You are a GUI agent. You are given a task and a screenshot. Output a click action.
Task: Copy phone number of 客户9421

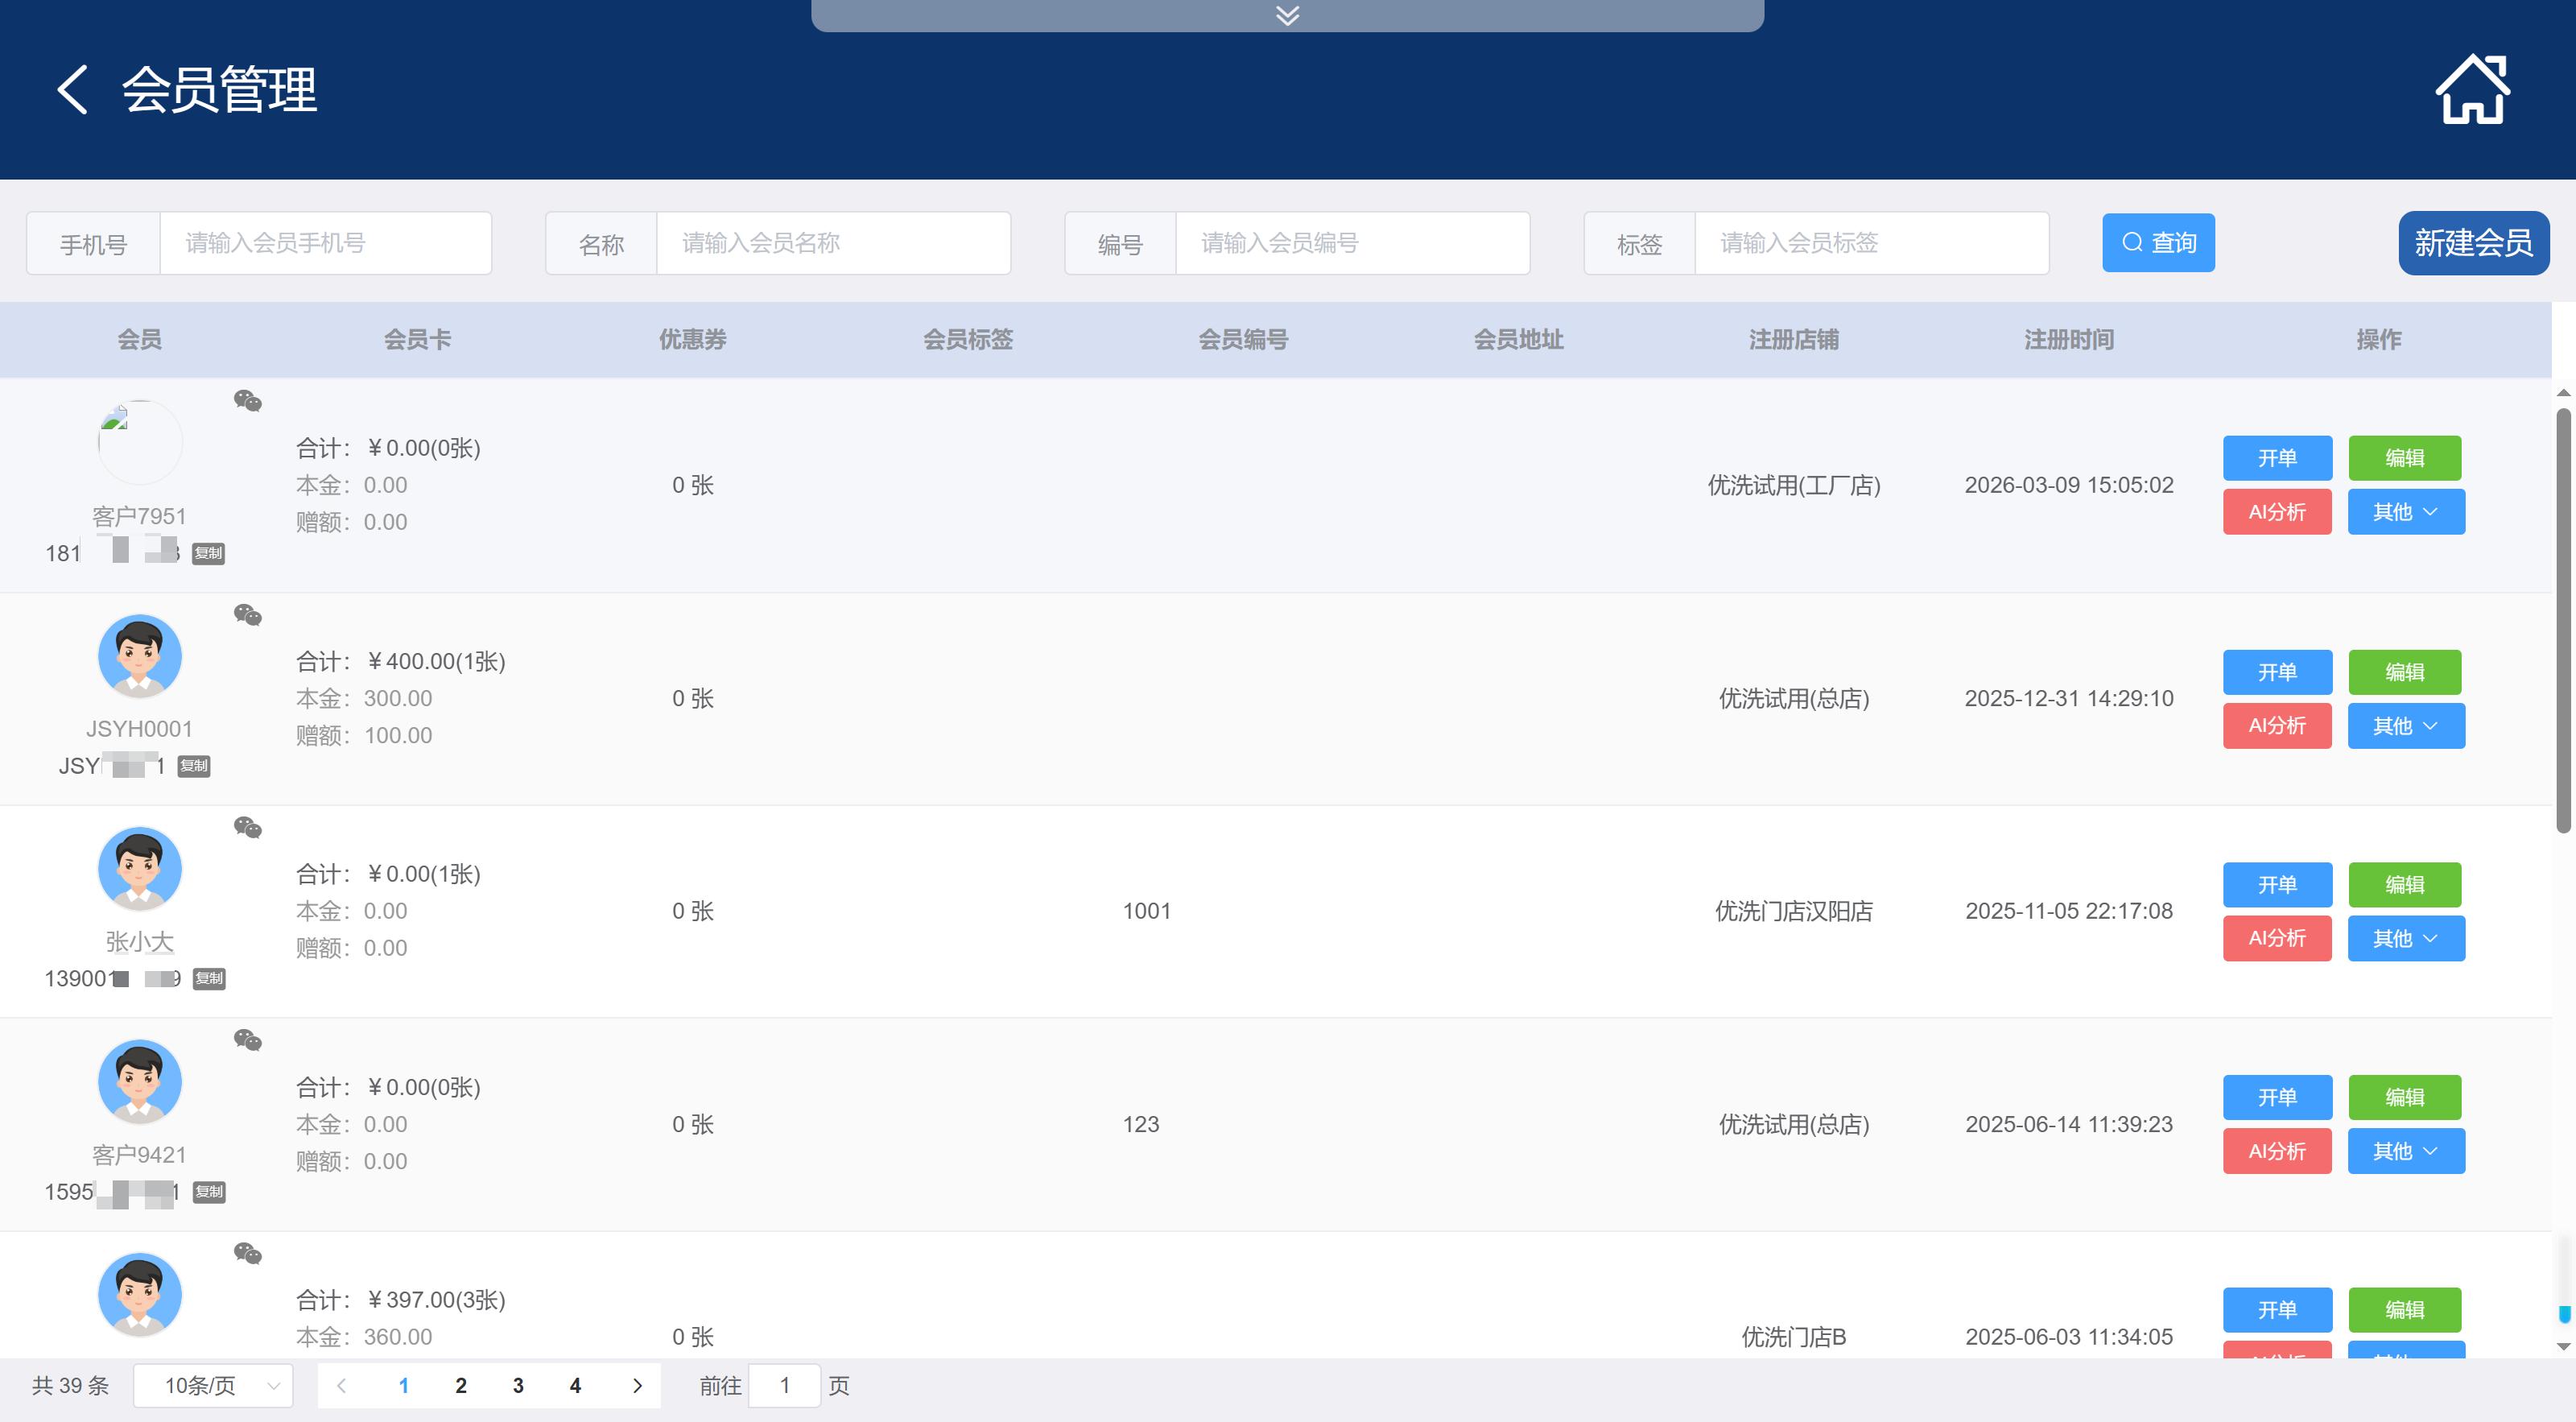pyautogui.click(x=209, y=1192)
